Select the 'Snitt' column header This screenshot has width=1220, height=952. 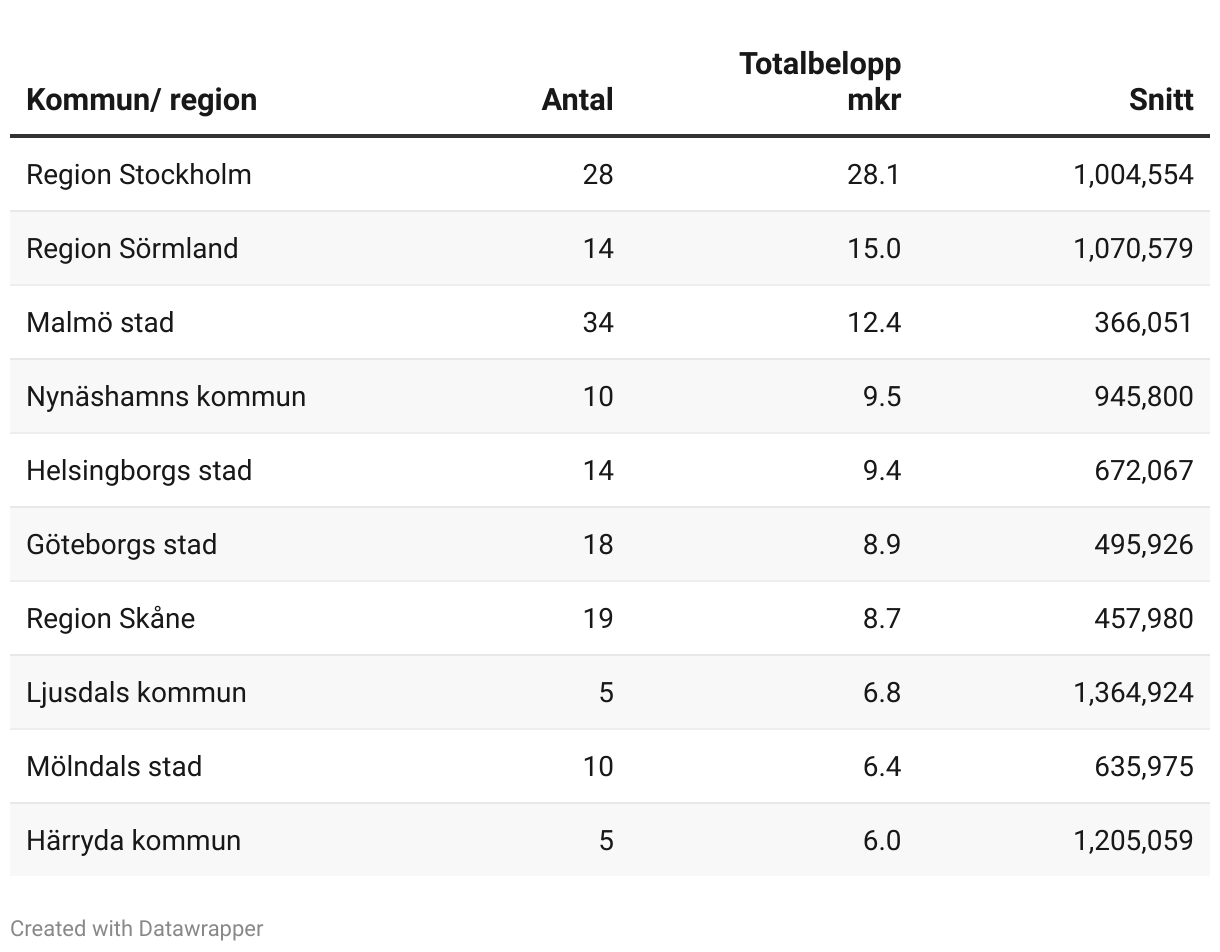[x=1161, y=100]
